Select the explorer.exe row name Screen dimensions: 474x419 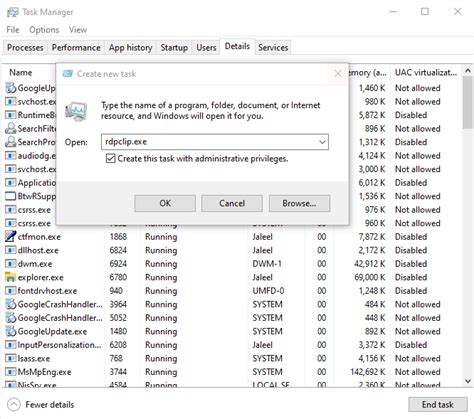(41, 277)
